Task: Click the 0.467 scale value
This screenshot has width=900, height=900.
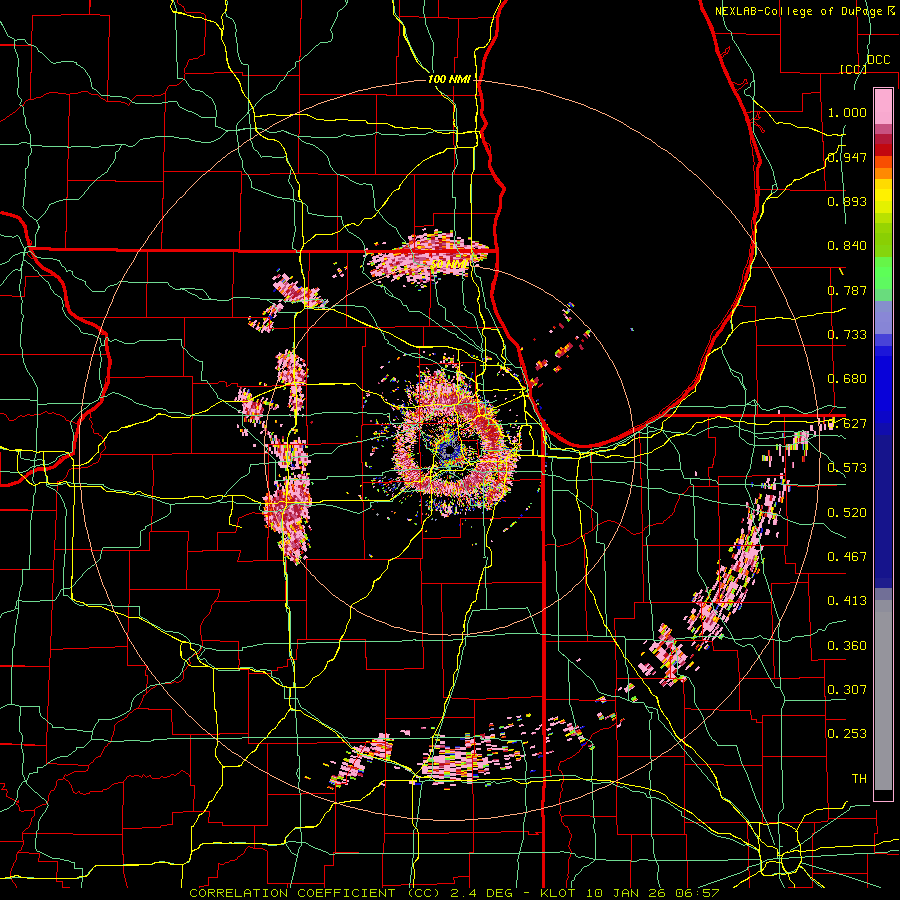Action: pos(847,556)
